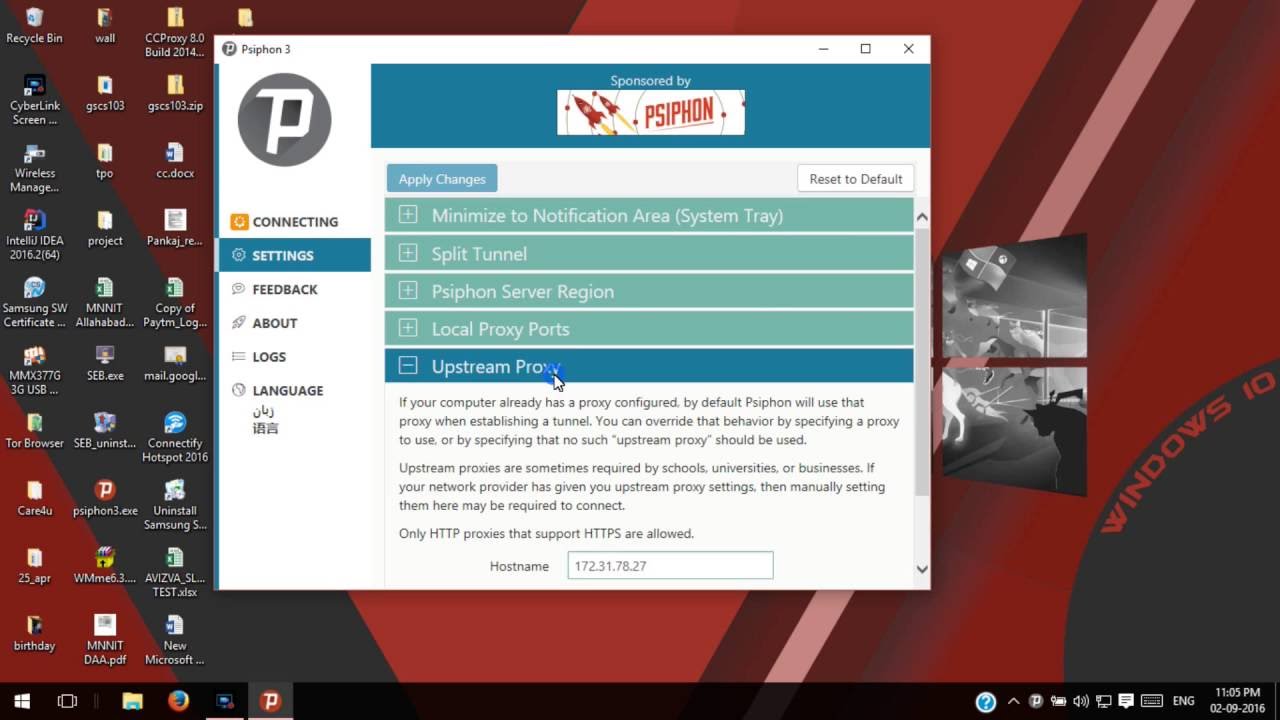Select the Samsung SW Certificate icon
This screenshot has height=720, width=1280.
34,302
